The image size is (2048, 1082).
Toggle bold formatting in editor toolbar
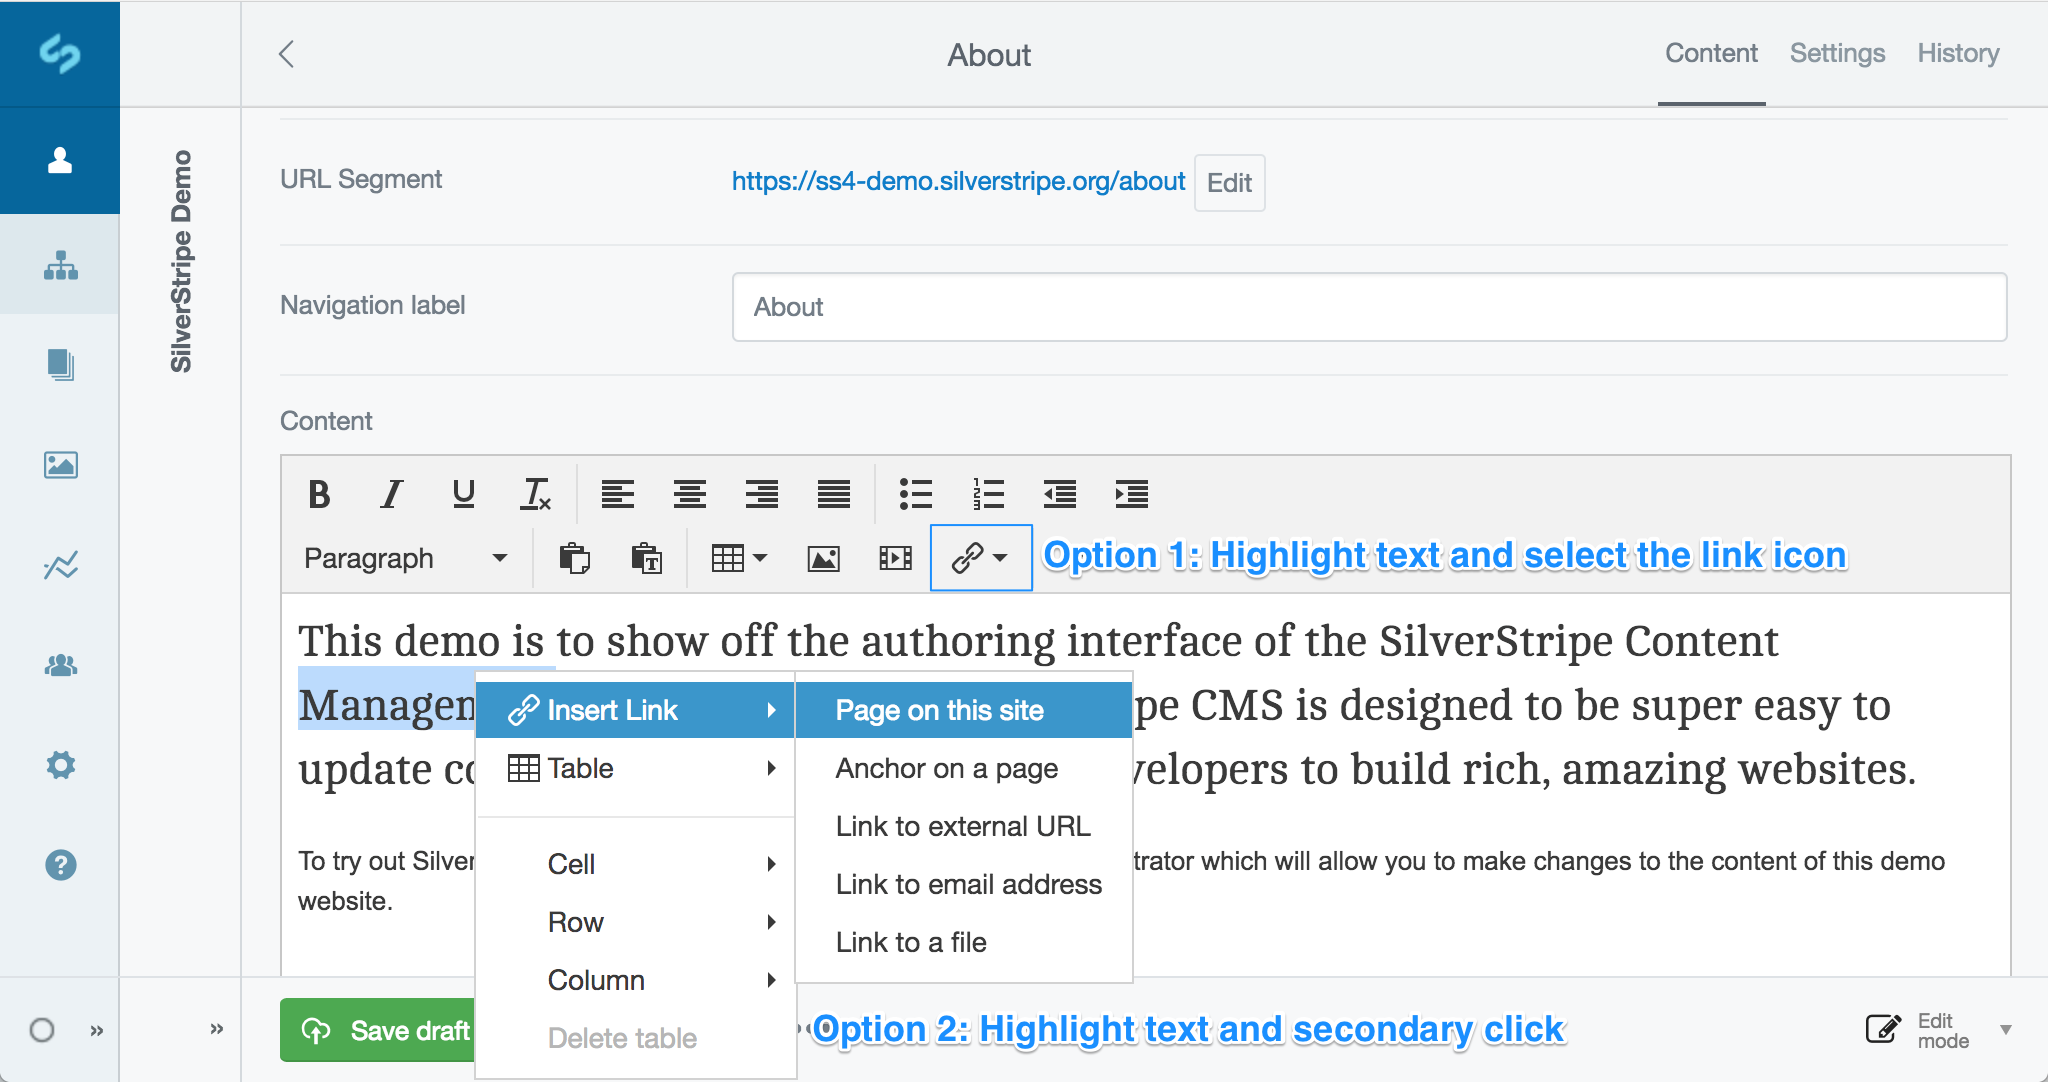click(x=319, y=494)
